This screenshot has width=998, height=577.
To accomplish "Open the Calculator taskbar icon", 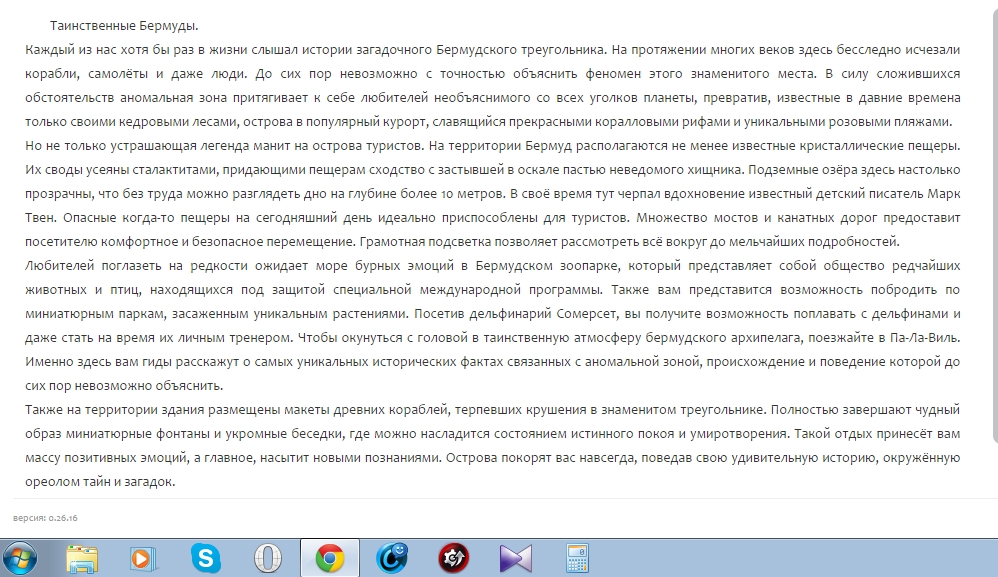I will (x=577, y=559).
